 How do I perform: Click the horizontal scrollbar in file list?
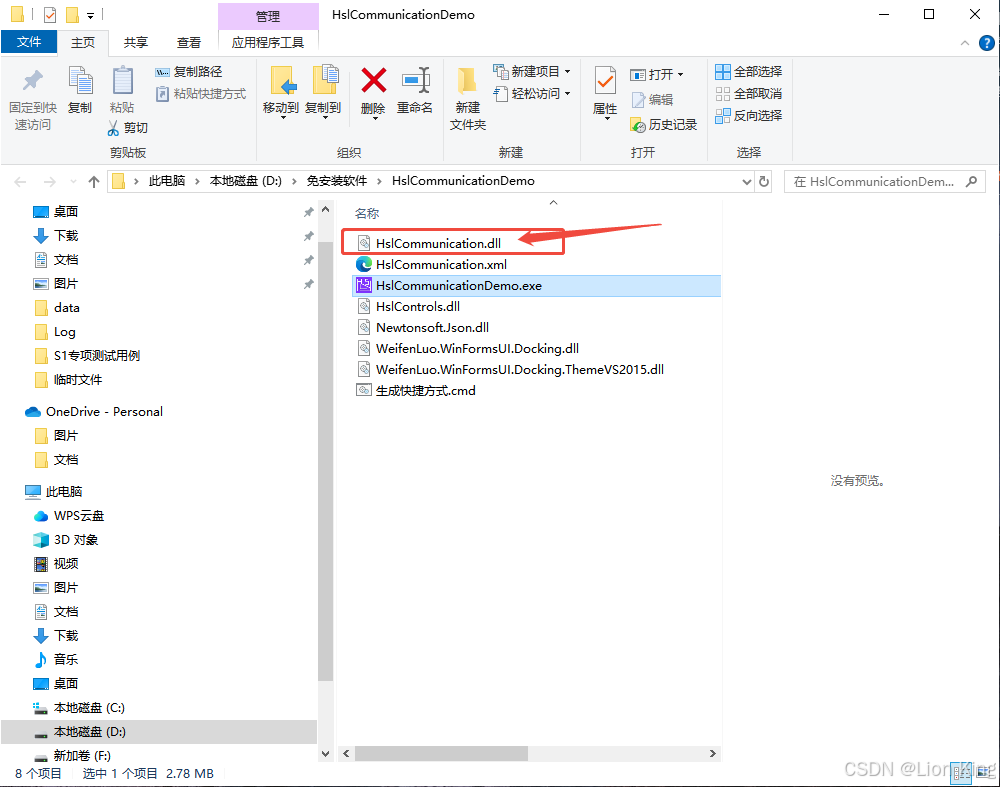coord(441,753)
